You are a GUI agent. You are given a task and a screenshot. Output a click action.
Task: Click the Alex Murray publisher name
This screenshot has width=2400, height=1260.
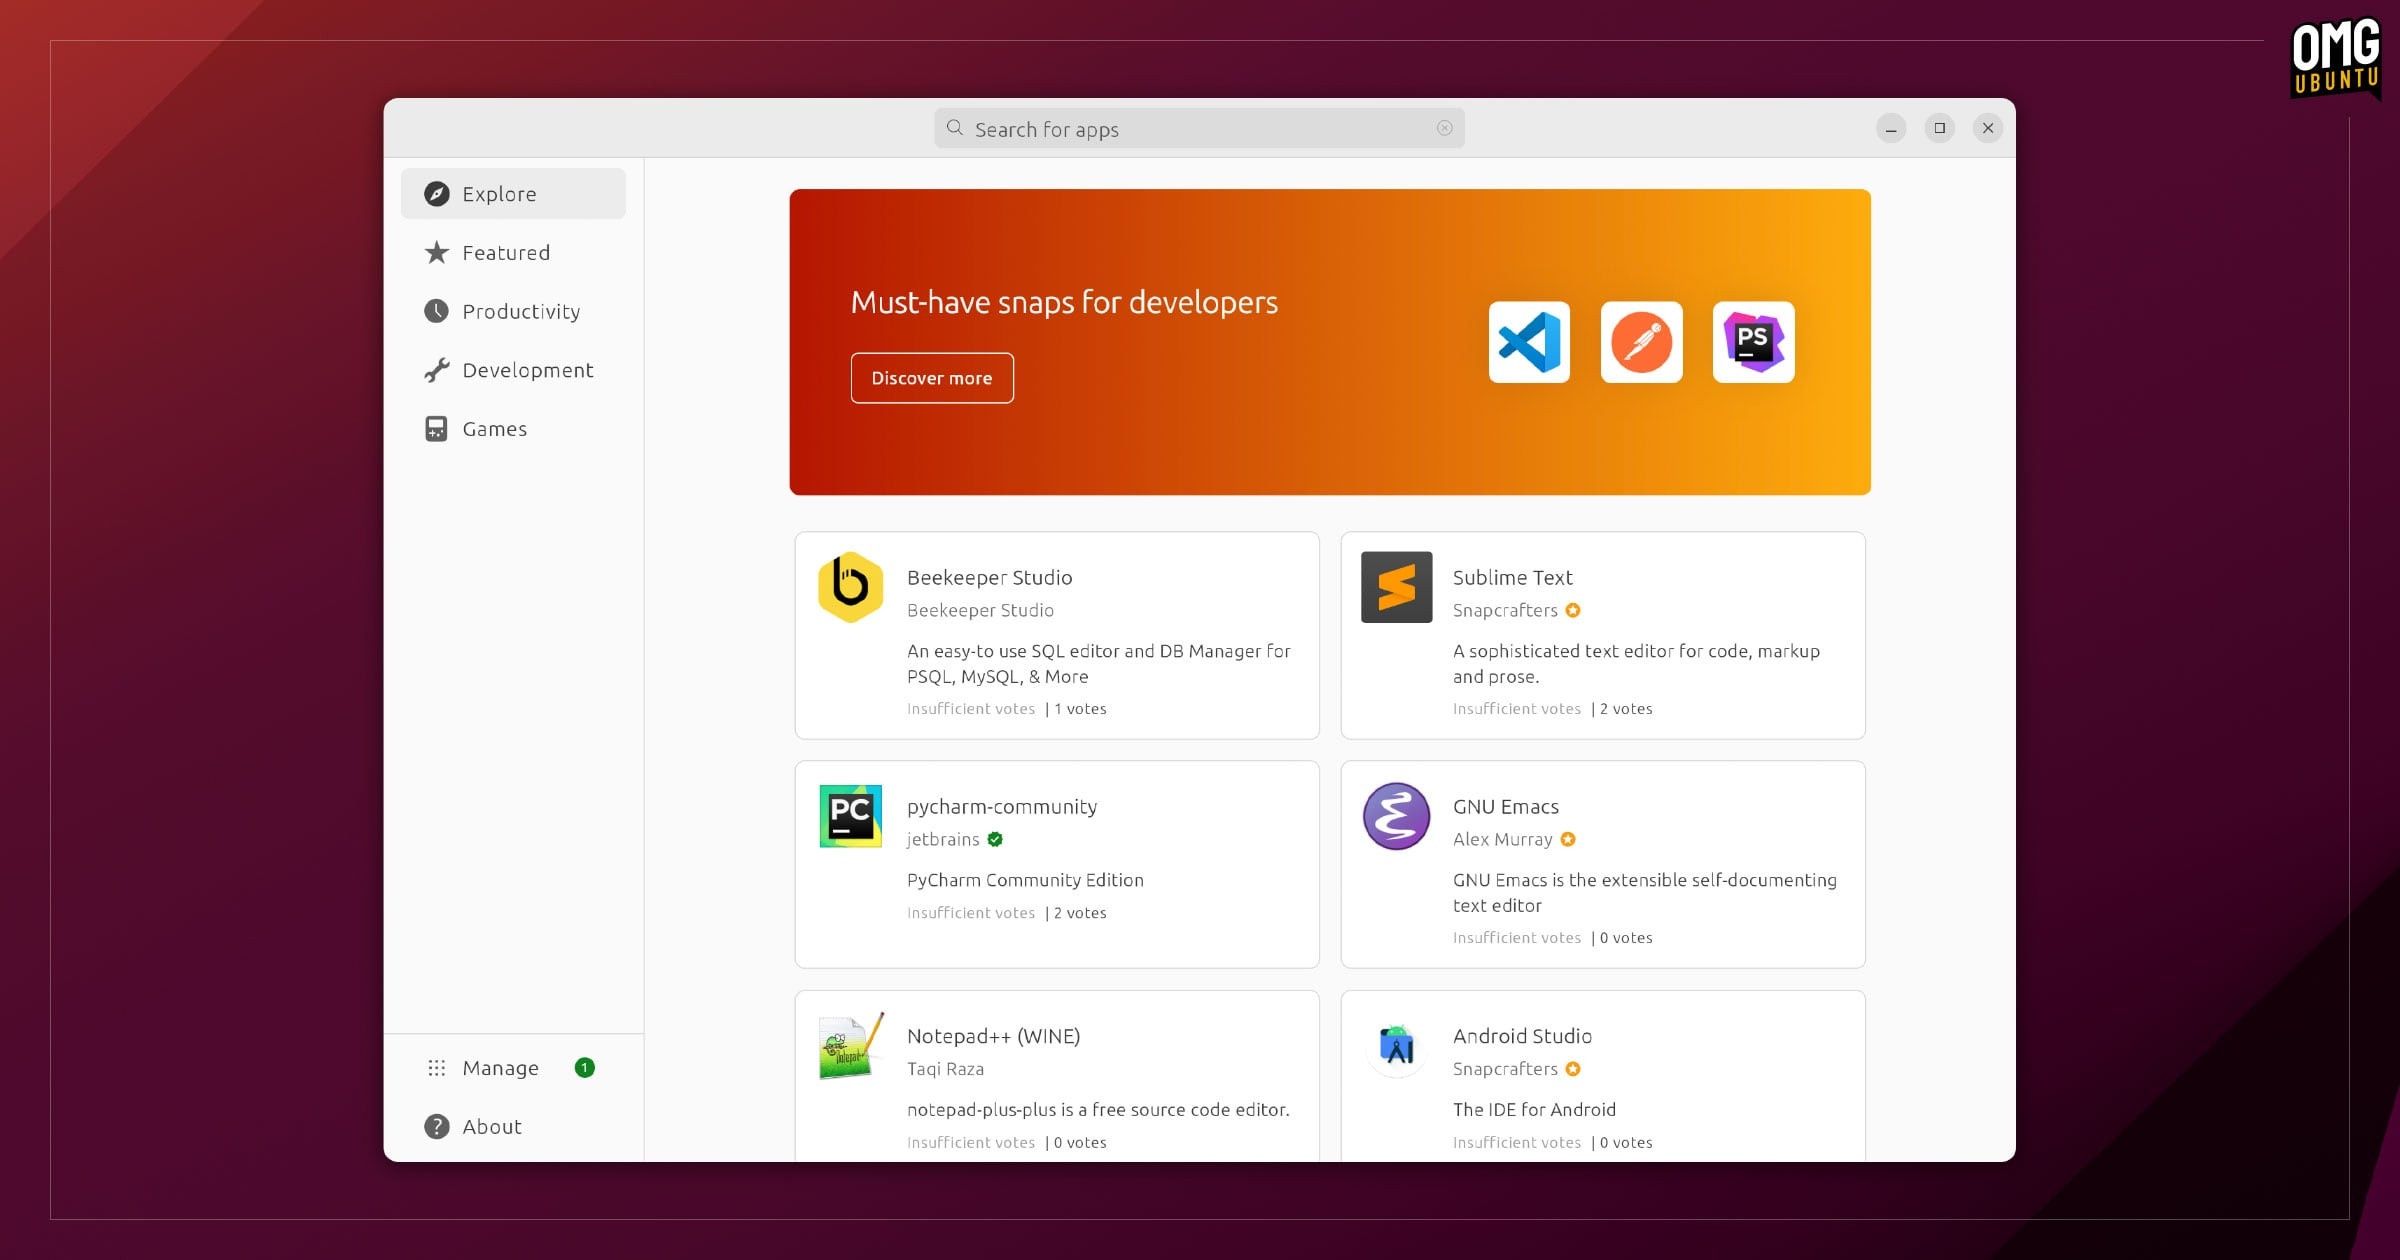coord(1502,840)
